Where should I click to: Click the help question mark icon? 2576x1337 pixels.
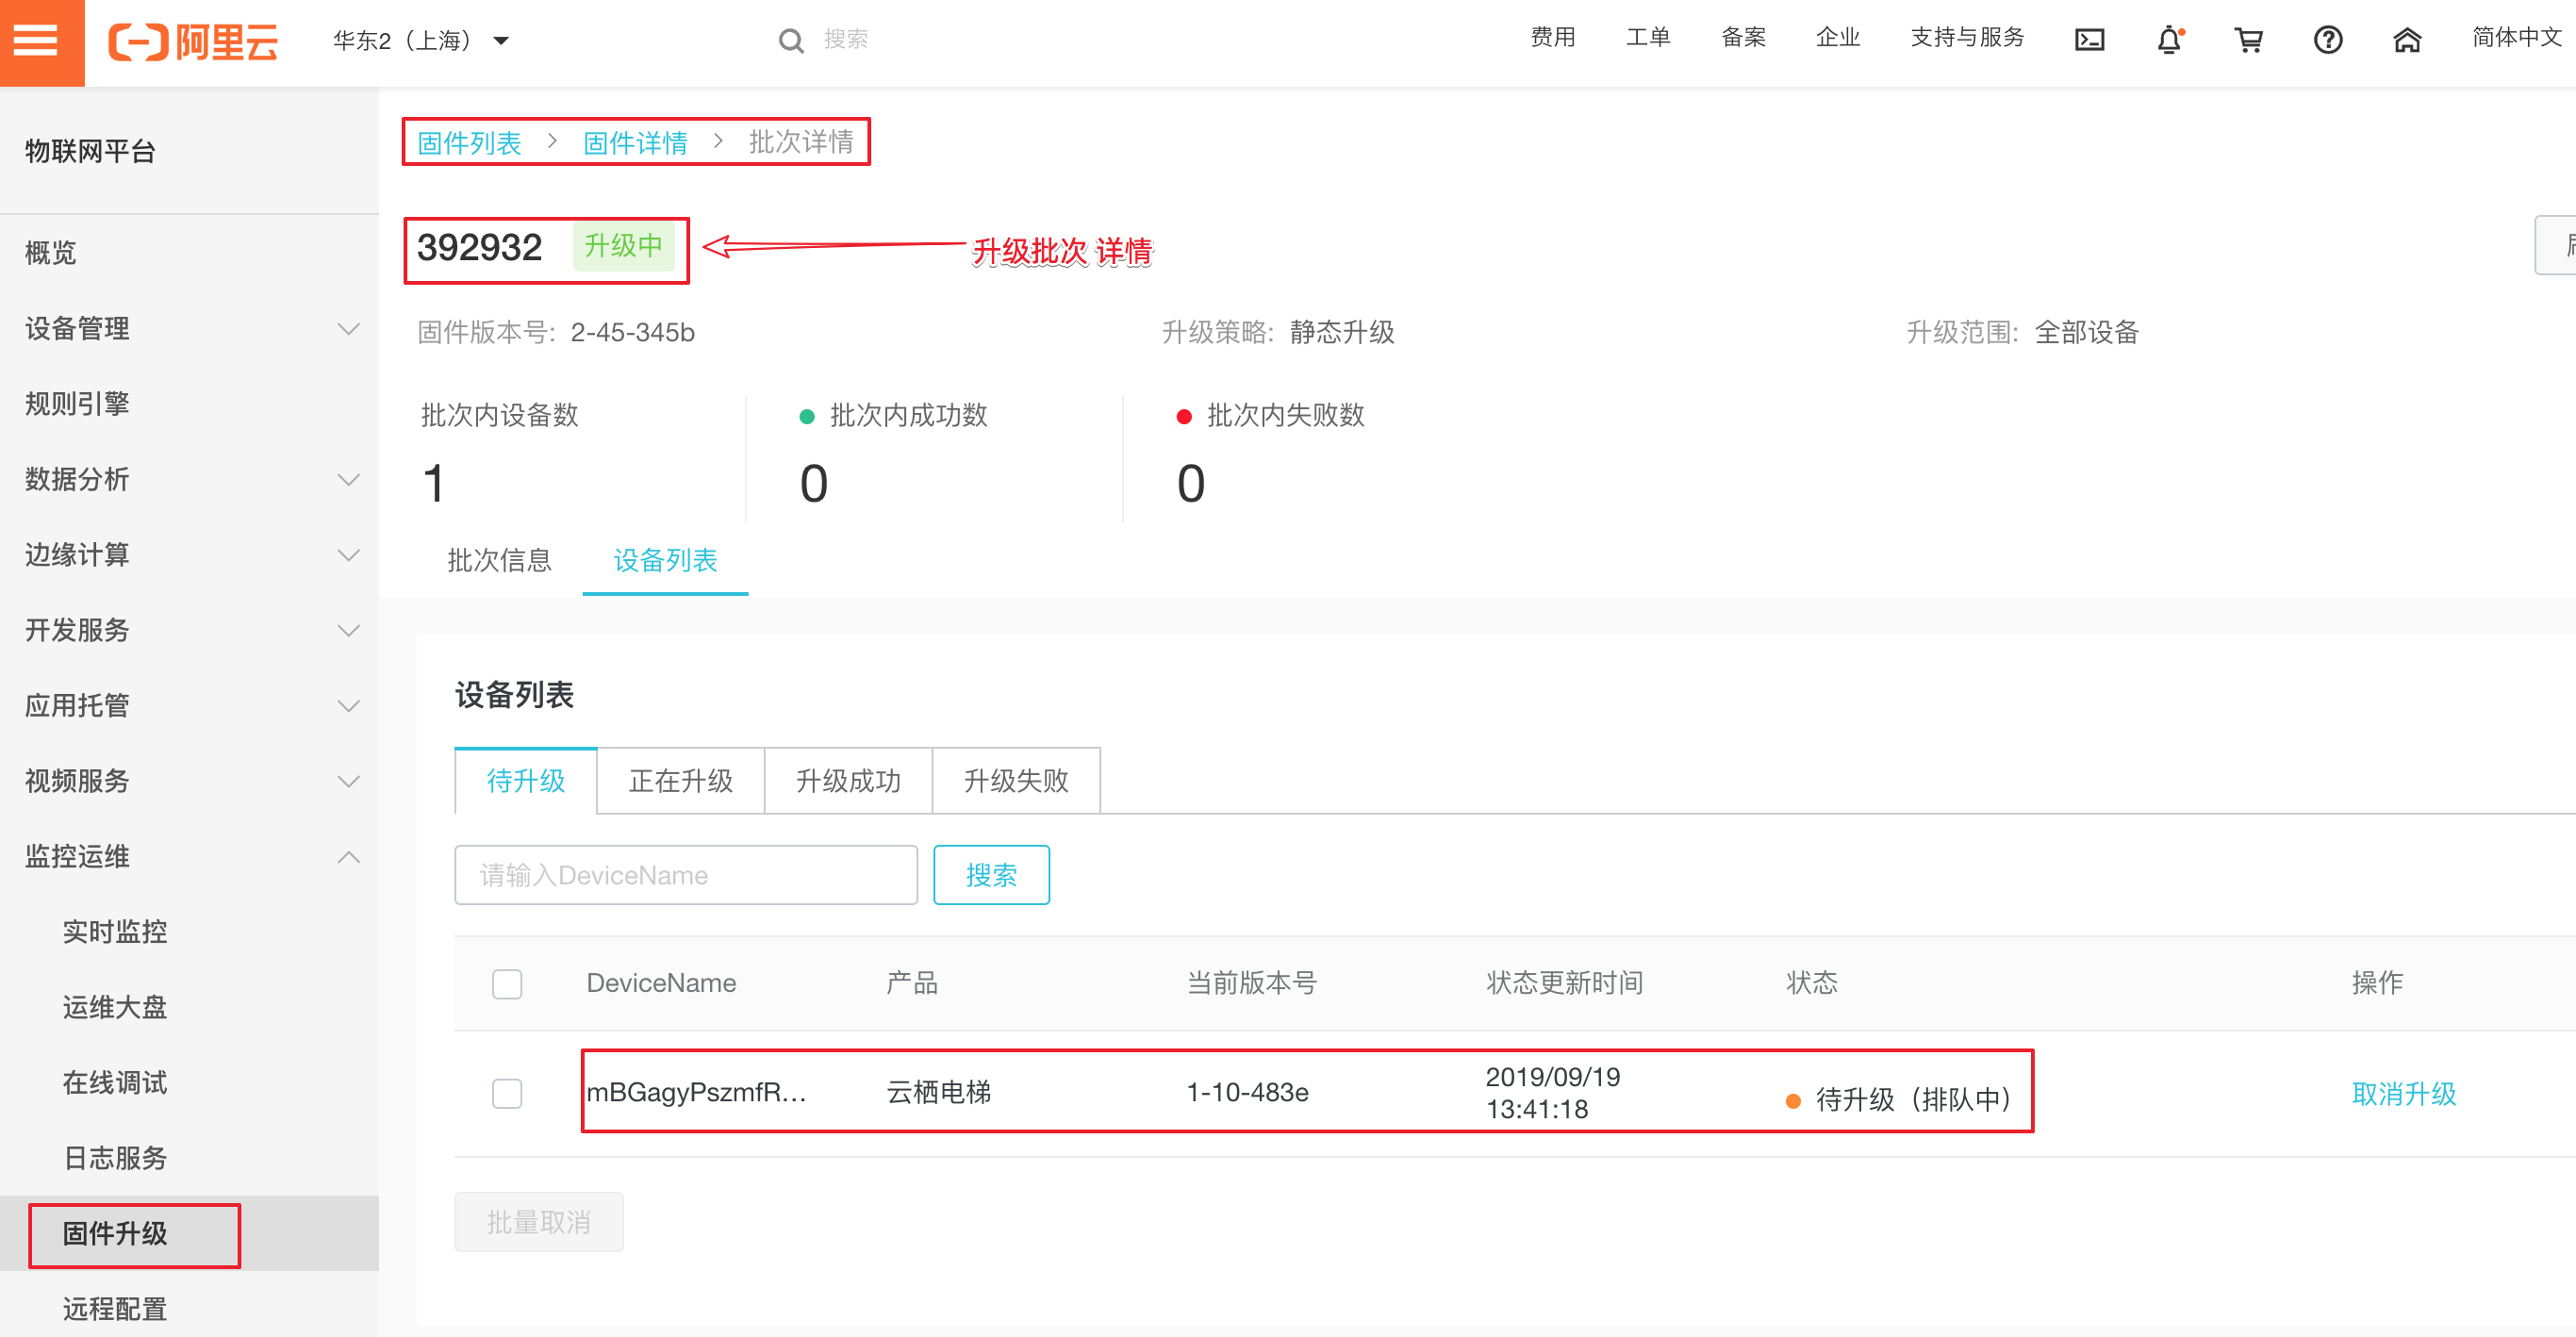point(2327,41)
